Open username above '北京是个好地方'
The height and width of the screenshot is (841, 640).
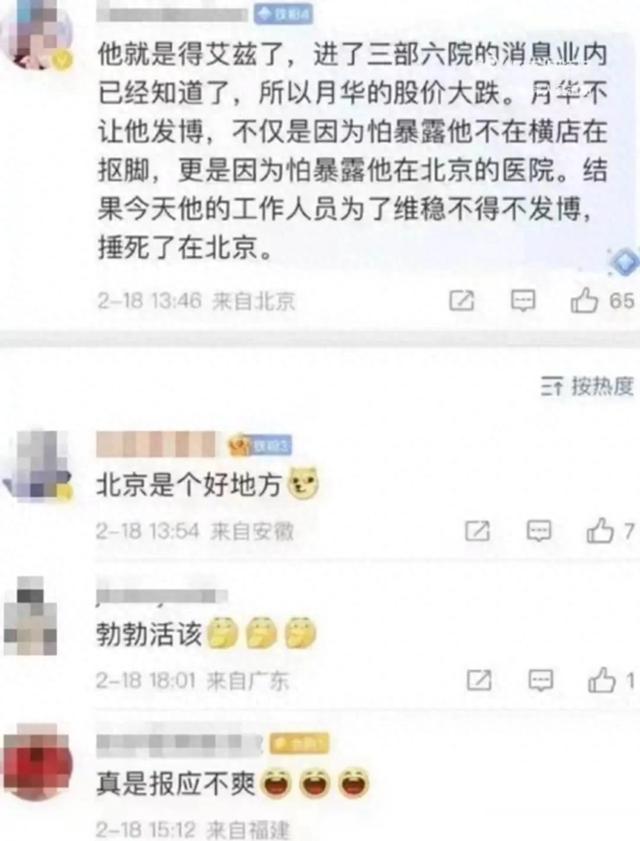(x=156, y=445)
